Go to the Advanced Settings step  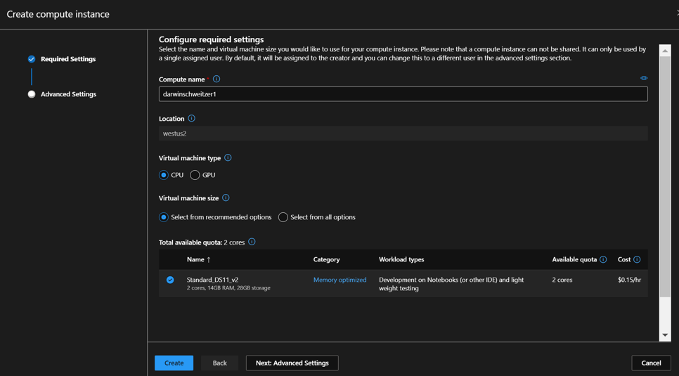pos(68,94)
